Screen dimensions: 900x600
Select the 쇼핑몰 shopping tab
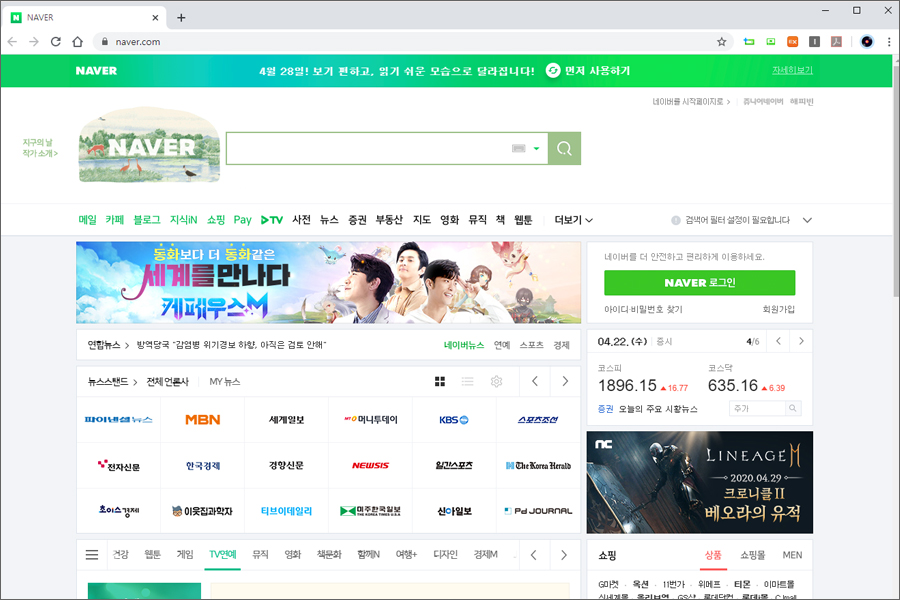point(752,555)
